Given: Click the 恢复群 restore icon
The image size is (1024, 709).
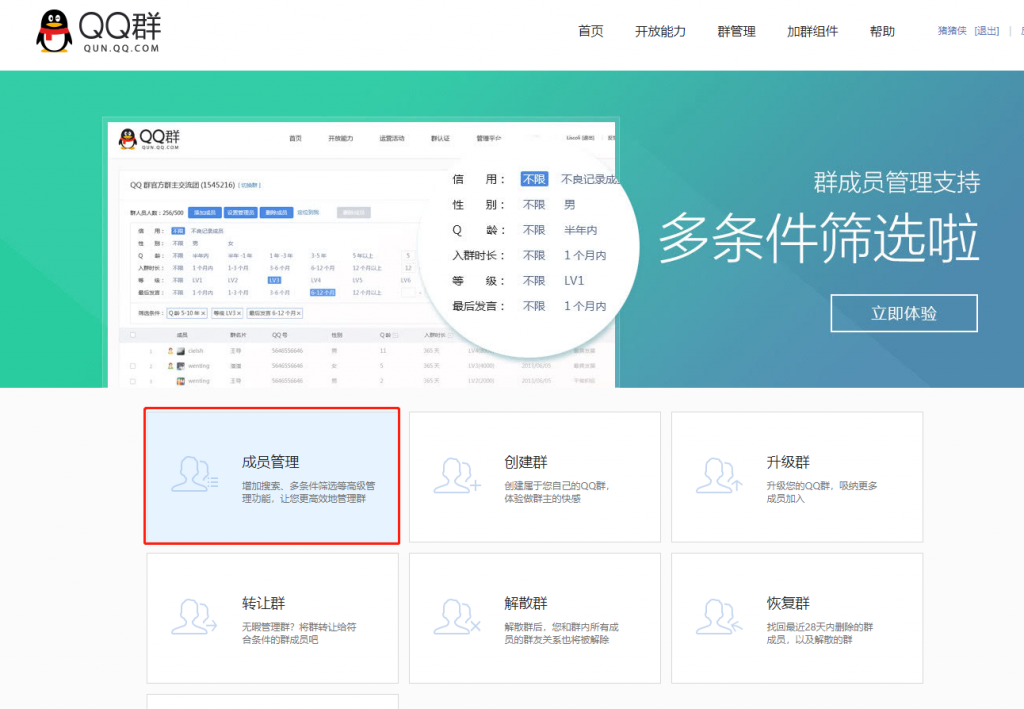Looking at the screenshot, I should 719,616.
